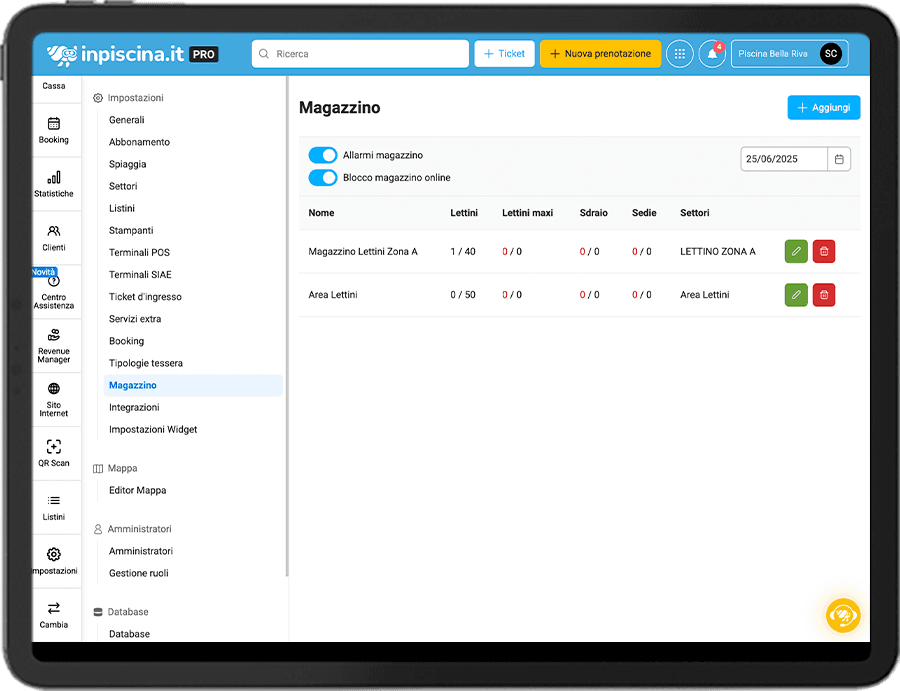Open the Sito Internet globe icon

[54, 389]
